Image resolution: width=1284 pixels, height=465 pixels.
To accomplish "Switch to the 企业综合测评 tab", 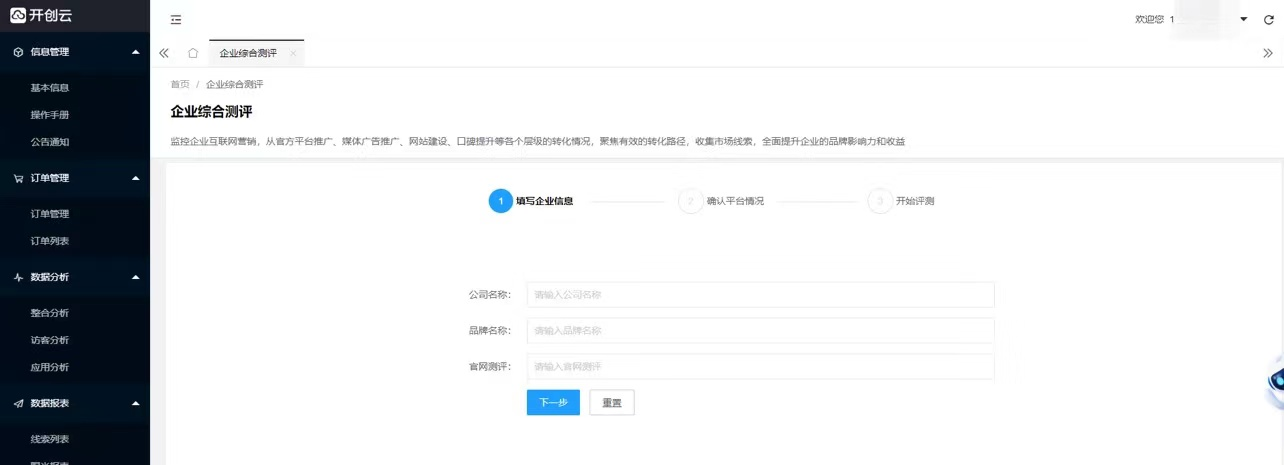I will [248, 53].
